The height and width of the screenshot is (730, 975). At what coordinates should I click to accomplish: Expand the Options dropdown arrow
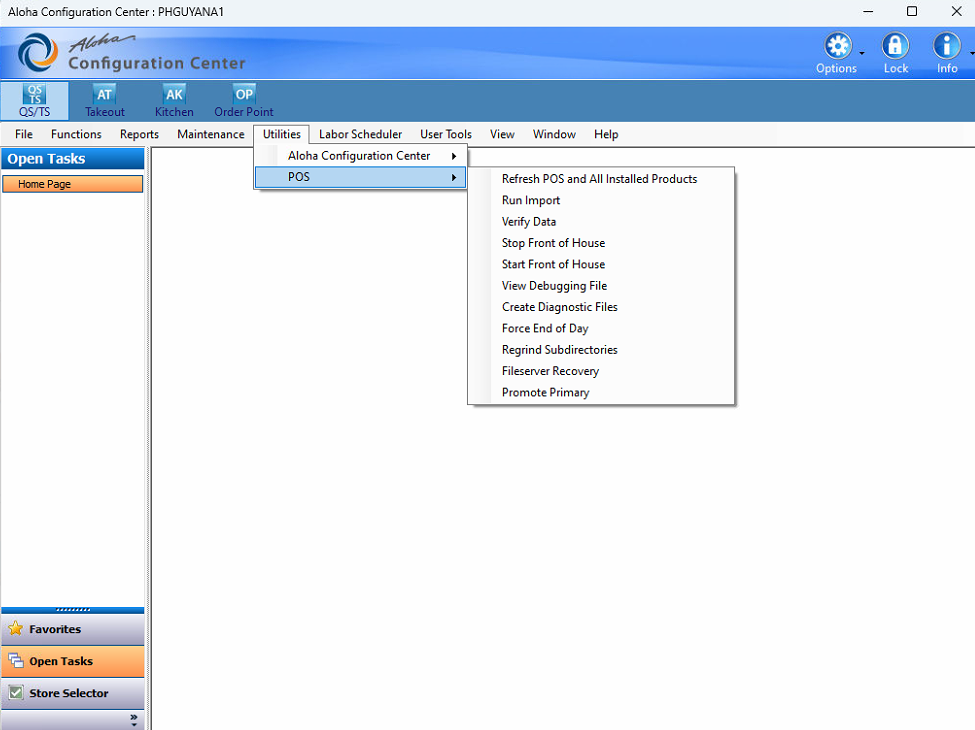862,53
